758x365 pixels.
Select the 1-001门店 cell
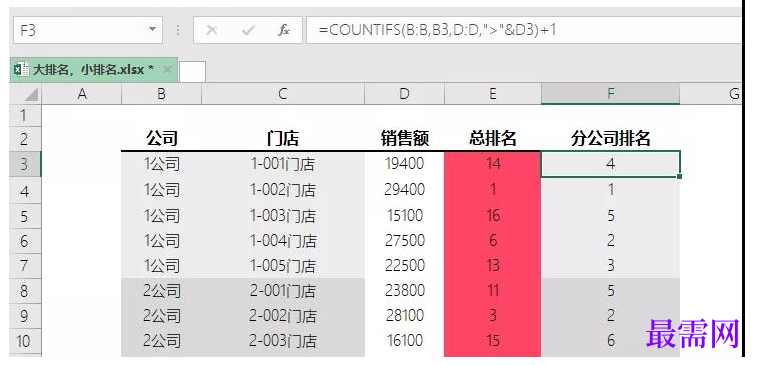click(x=283, y=164)
